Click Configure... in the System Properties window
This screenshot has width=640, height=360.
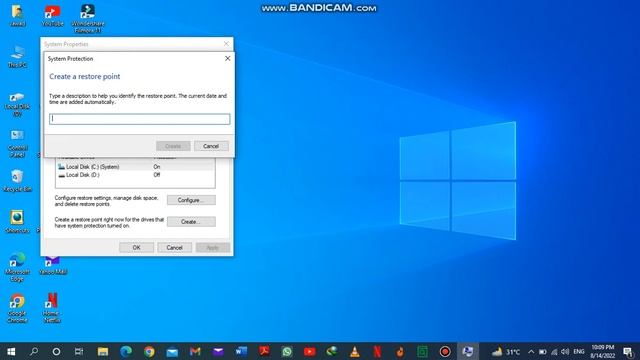tap(191, 200)
